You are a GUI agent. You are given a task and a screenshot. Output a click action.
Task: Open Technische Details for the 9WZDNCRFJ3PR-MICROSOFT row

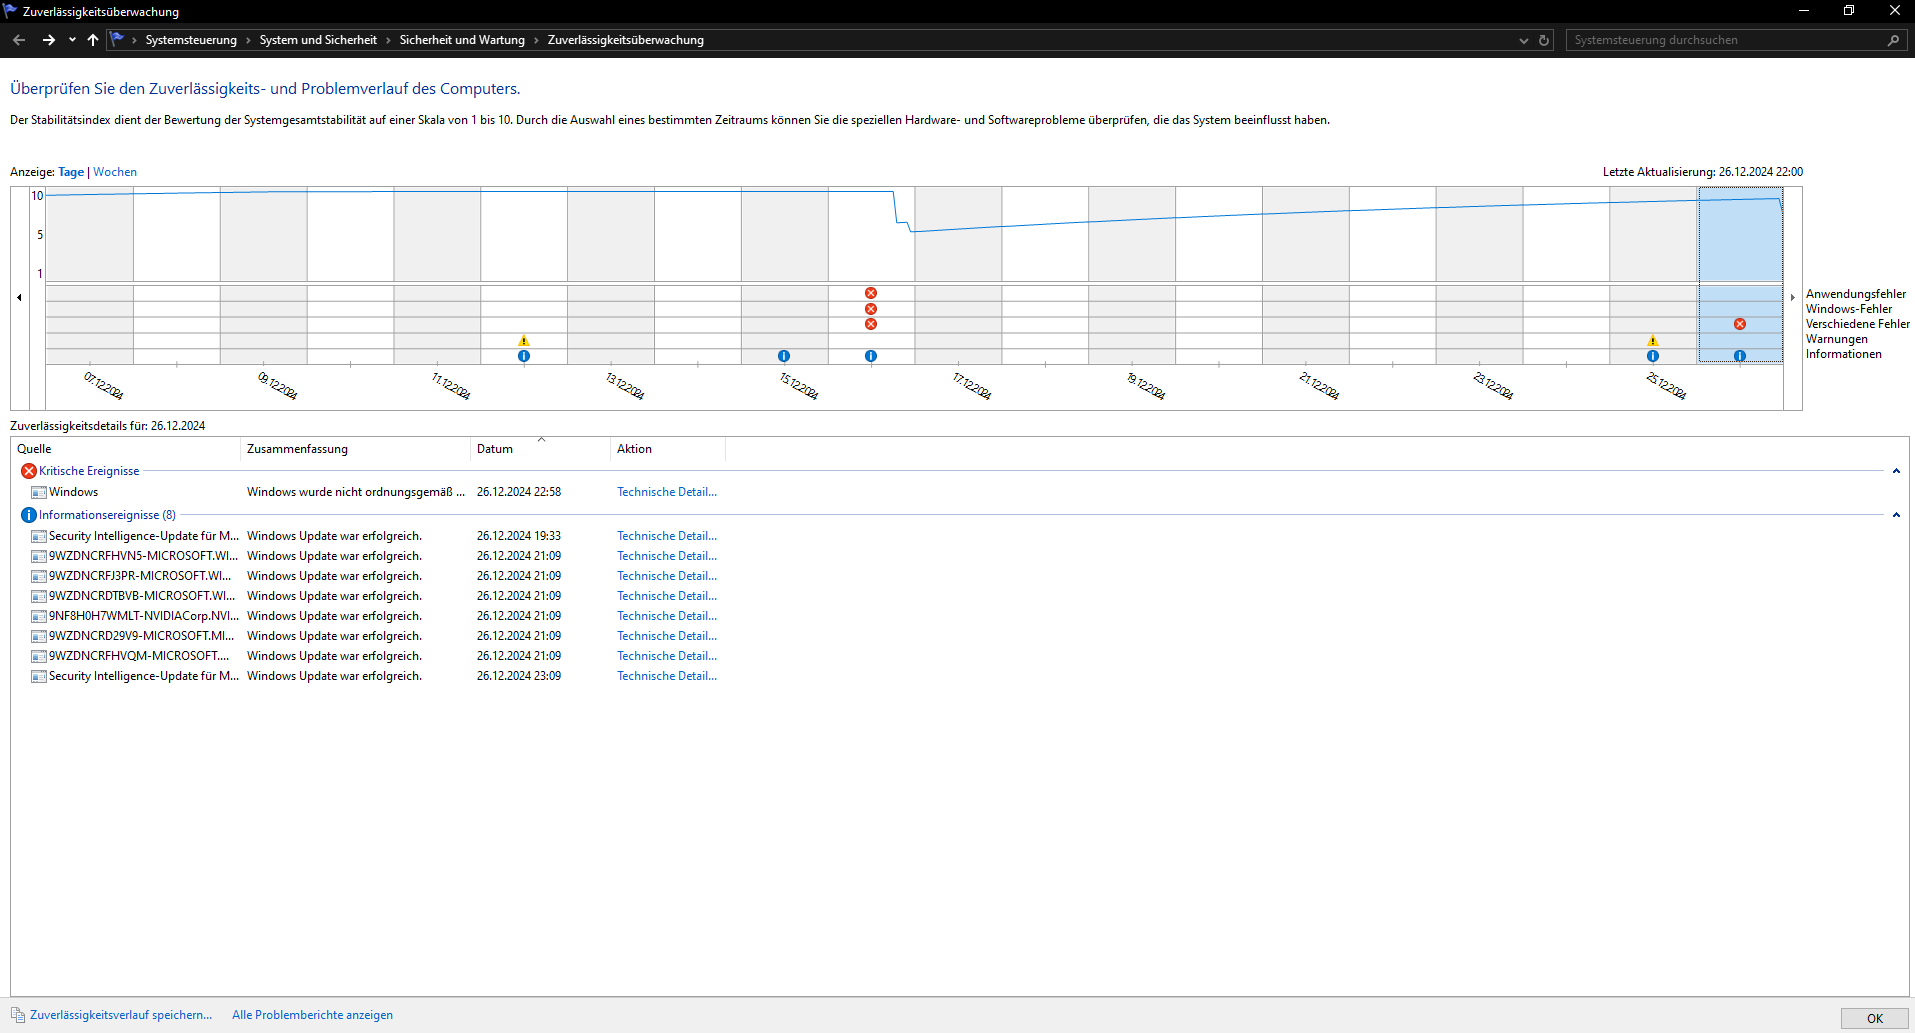[667, 576]
